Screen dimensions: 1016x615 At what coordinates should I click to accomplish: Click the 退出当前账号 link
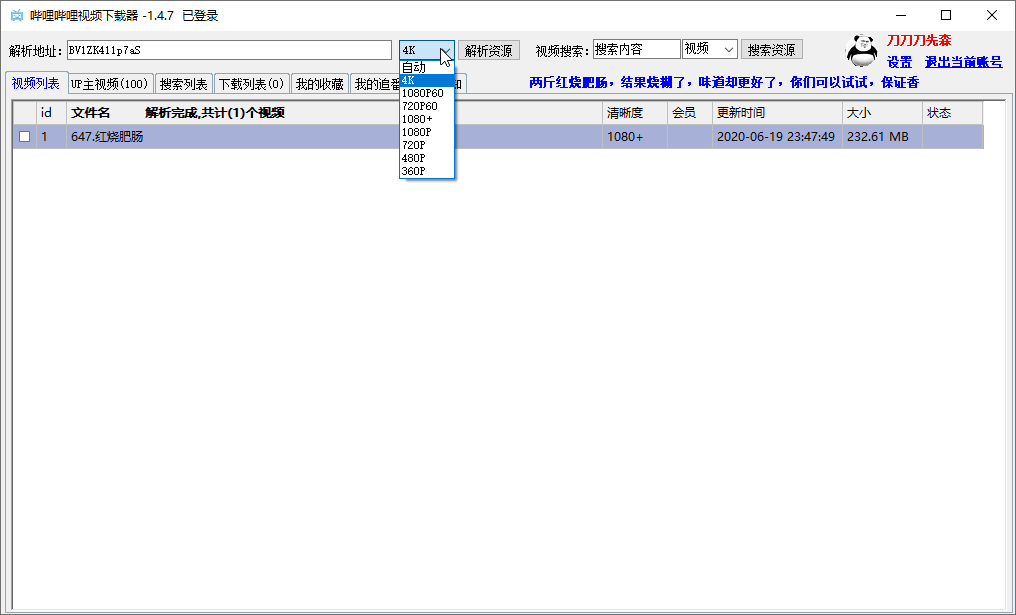(963, 62)
